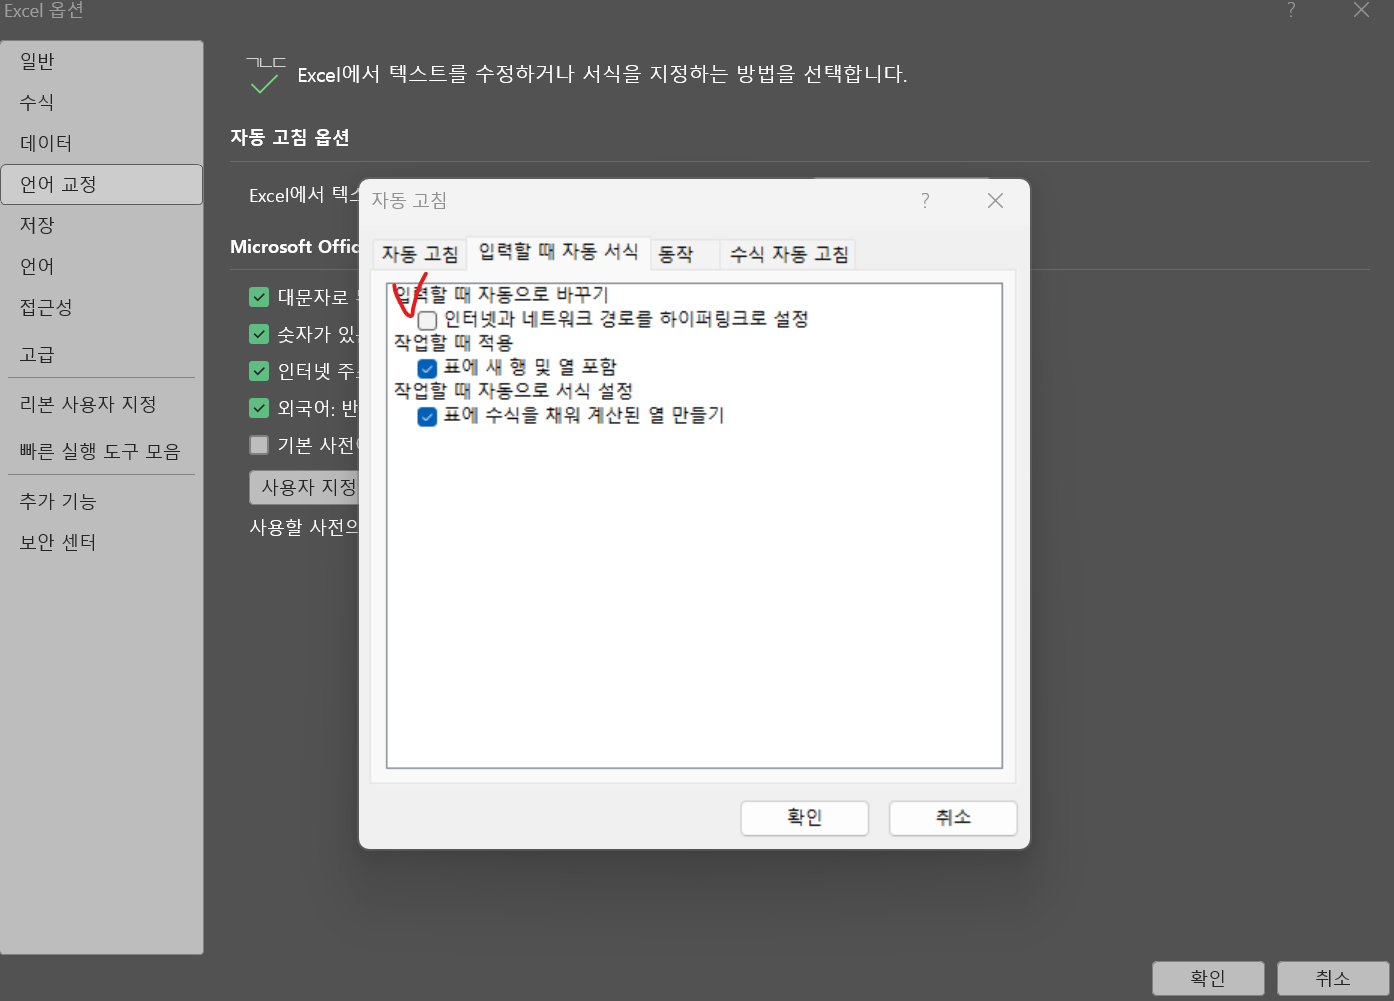Image resolution: width=1394 pixels, height=1001 pixels.
Task: Switch to the 자동 고침 tab
Action: (420, 254)
